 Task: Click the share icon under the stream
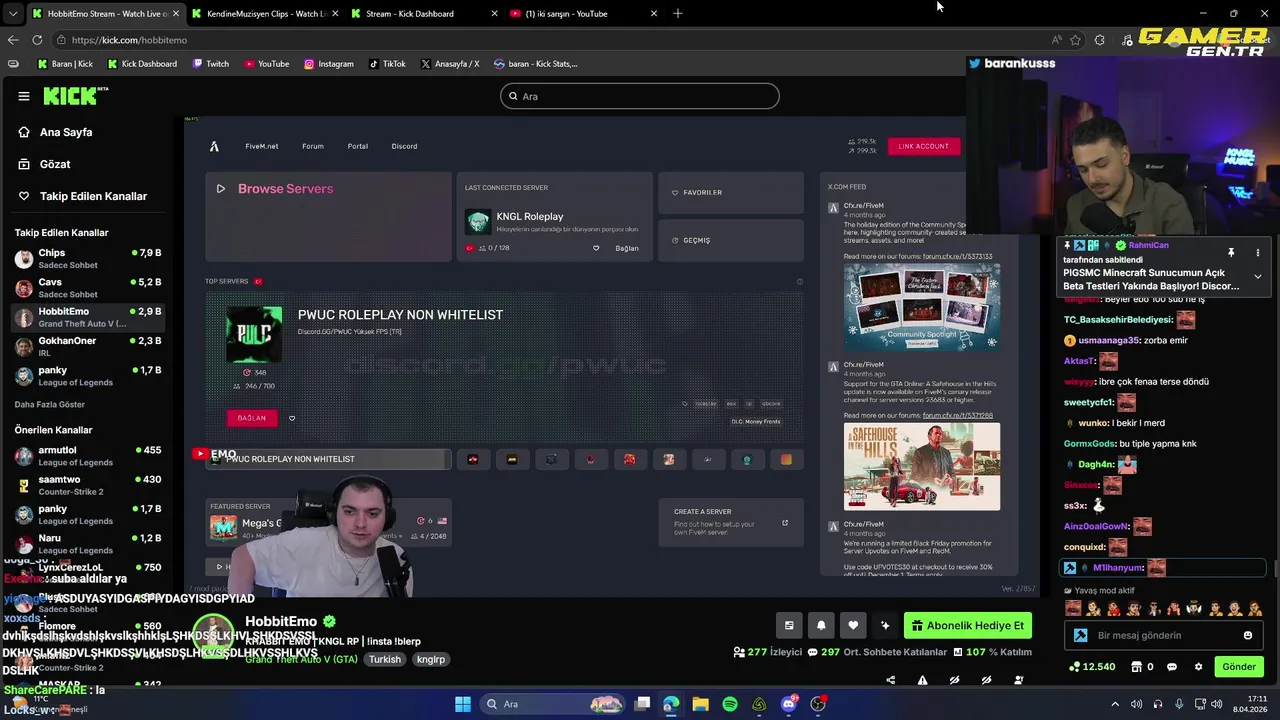click(x=891, y=680)
